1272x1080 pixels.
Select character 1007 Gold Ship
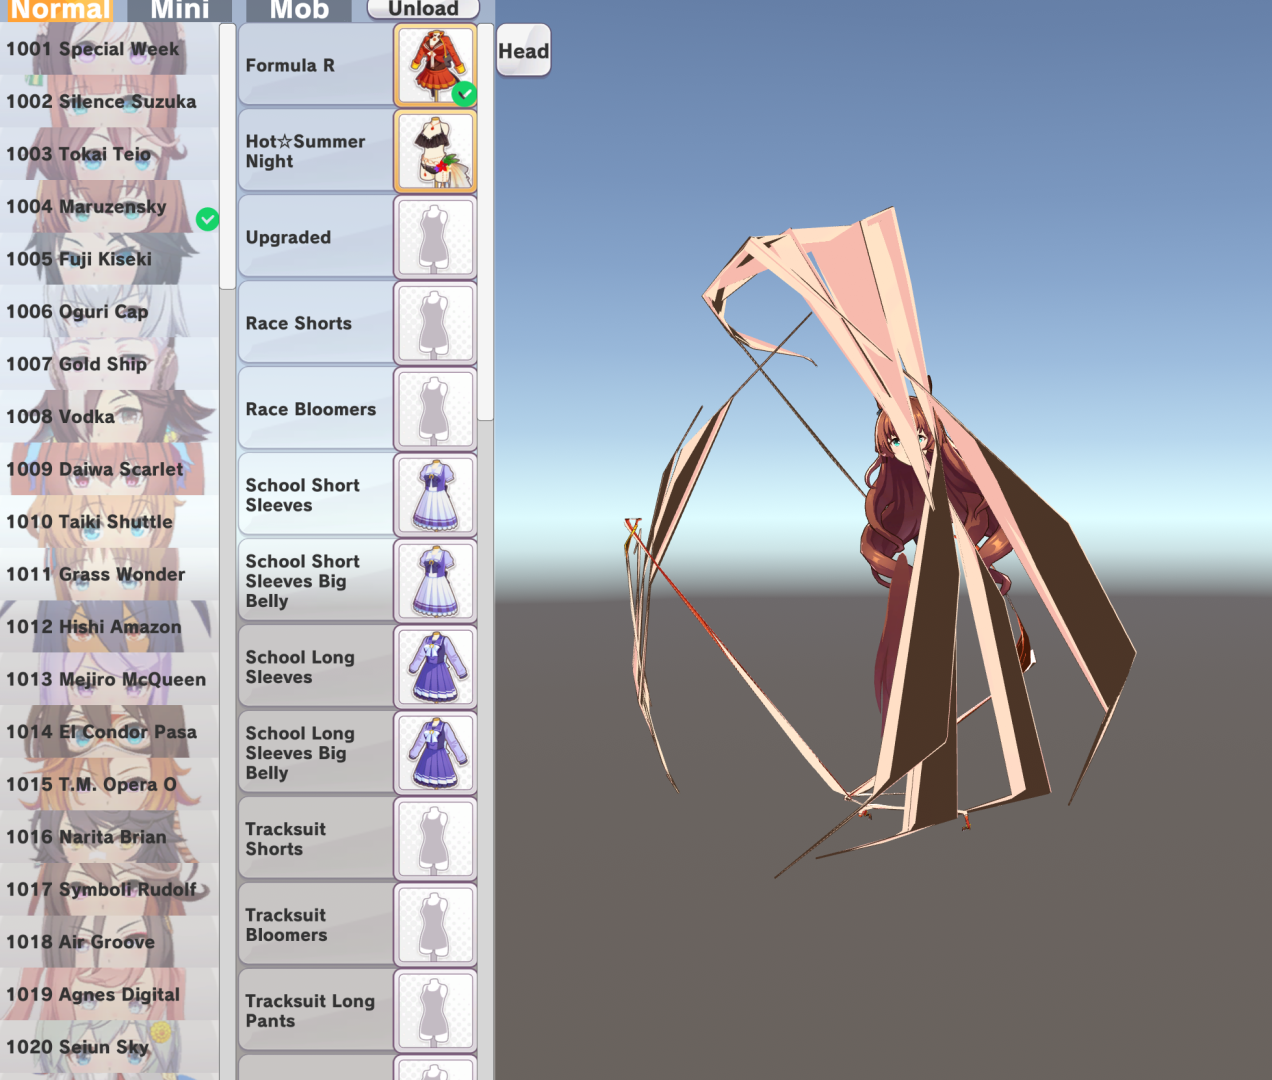[x=109, y=364]
